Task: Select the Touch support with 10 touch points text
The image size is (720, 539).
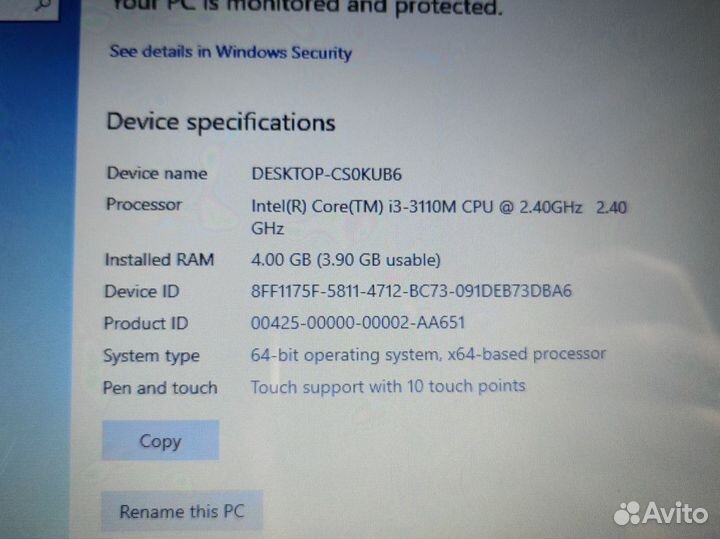Action: [388, 387]
